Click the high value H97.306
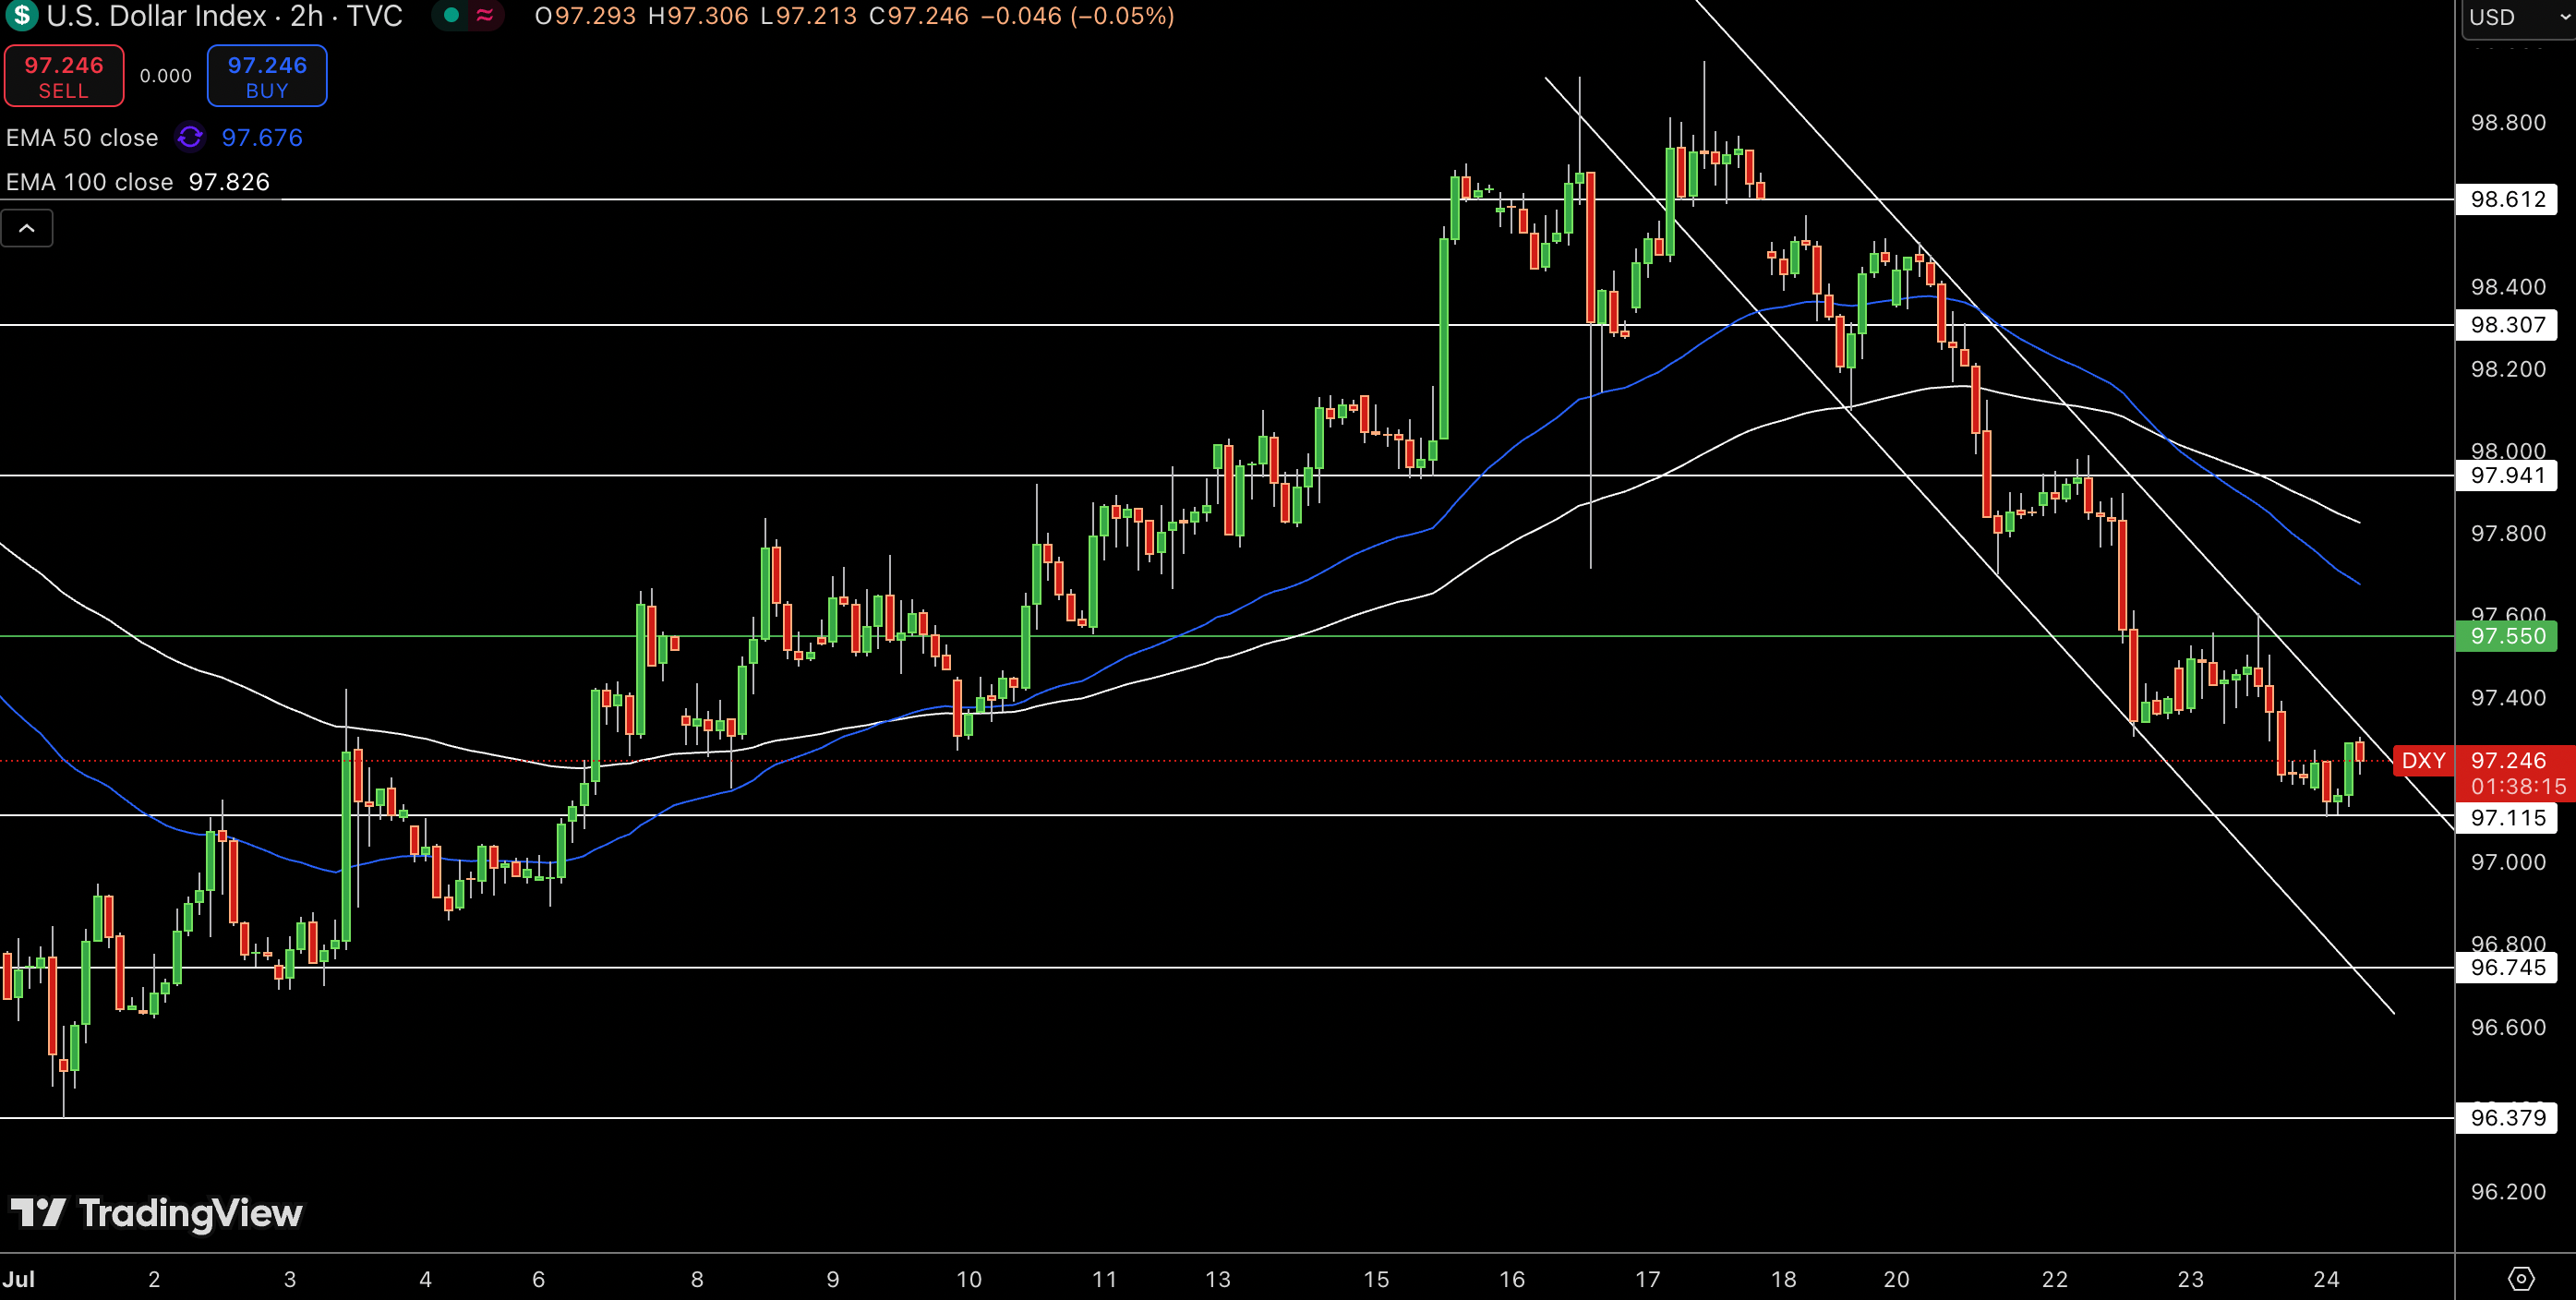This screenshot has width=2576, height=1300. [x=698, y=16]
